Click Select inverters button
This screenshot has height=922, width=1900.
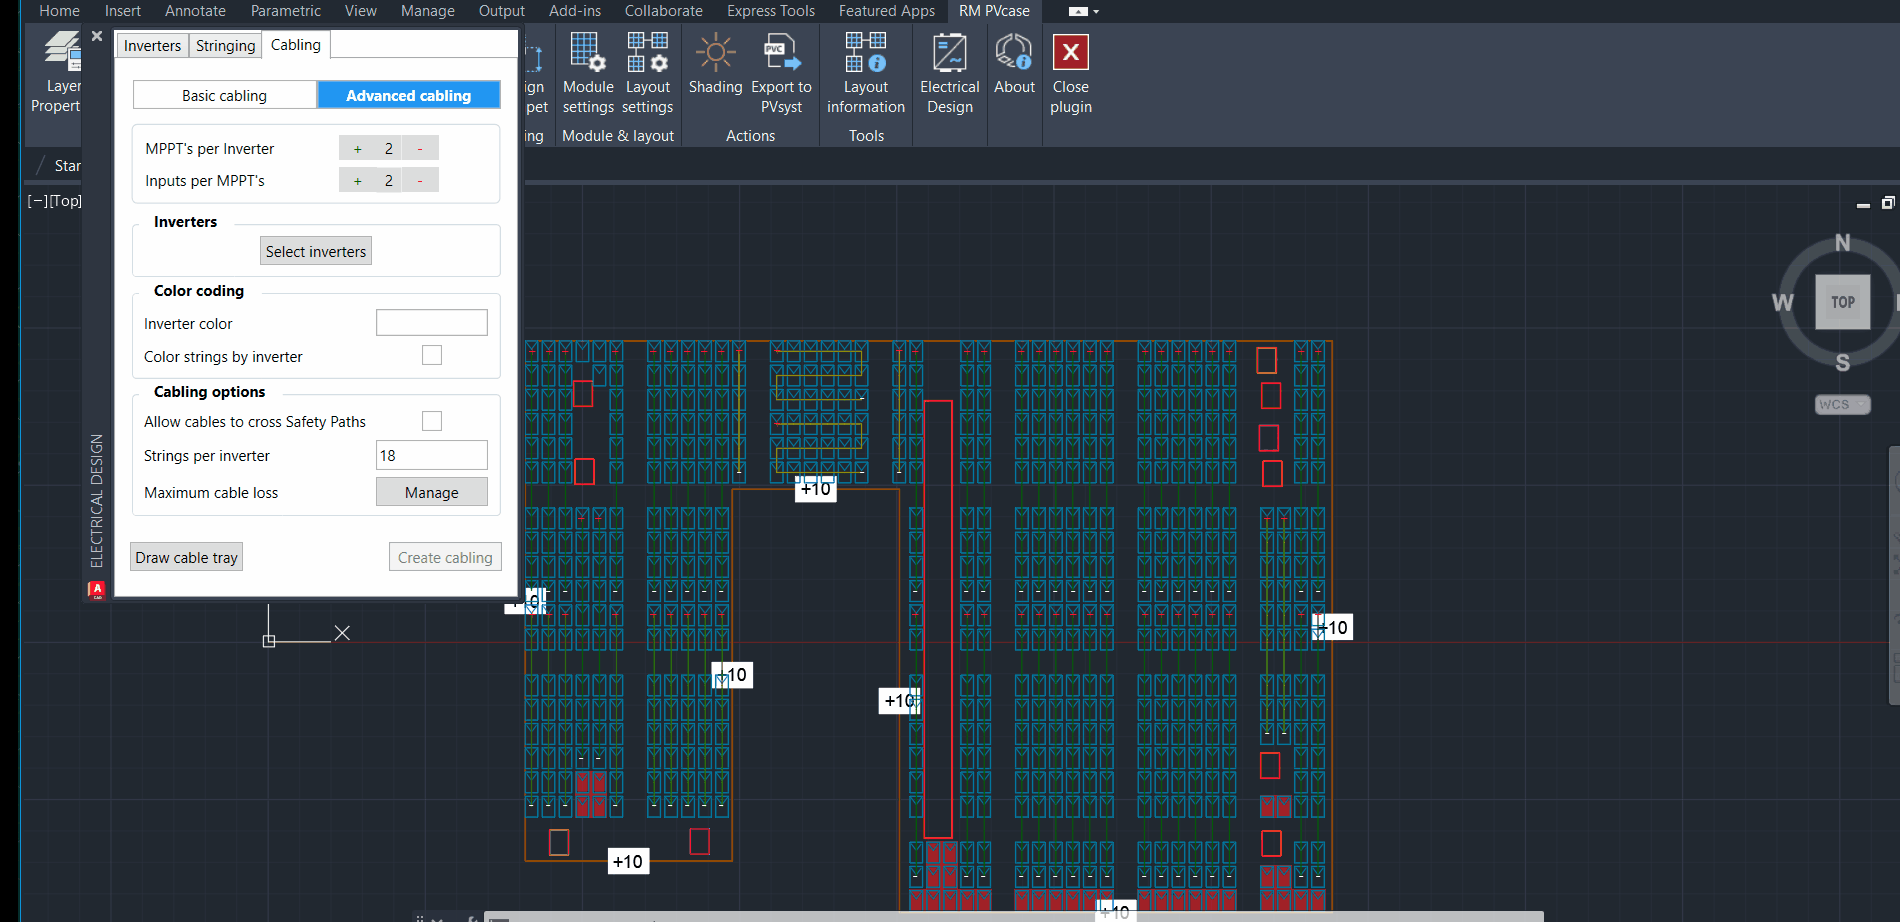click(316, 251)
